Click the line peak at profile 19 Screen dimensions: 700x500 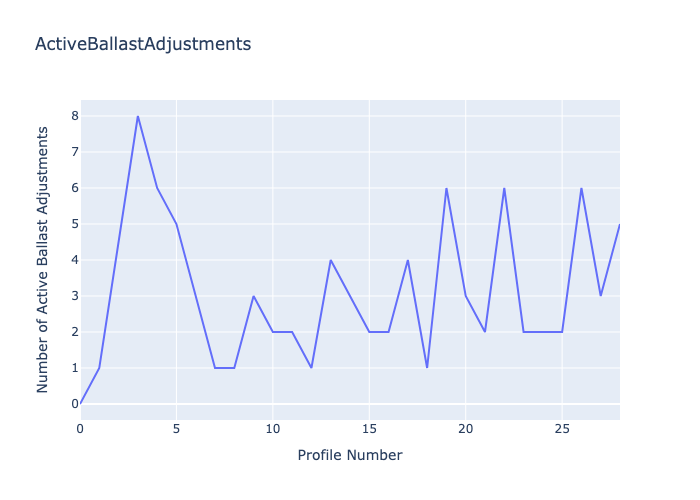coord(446,188)
